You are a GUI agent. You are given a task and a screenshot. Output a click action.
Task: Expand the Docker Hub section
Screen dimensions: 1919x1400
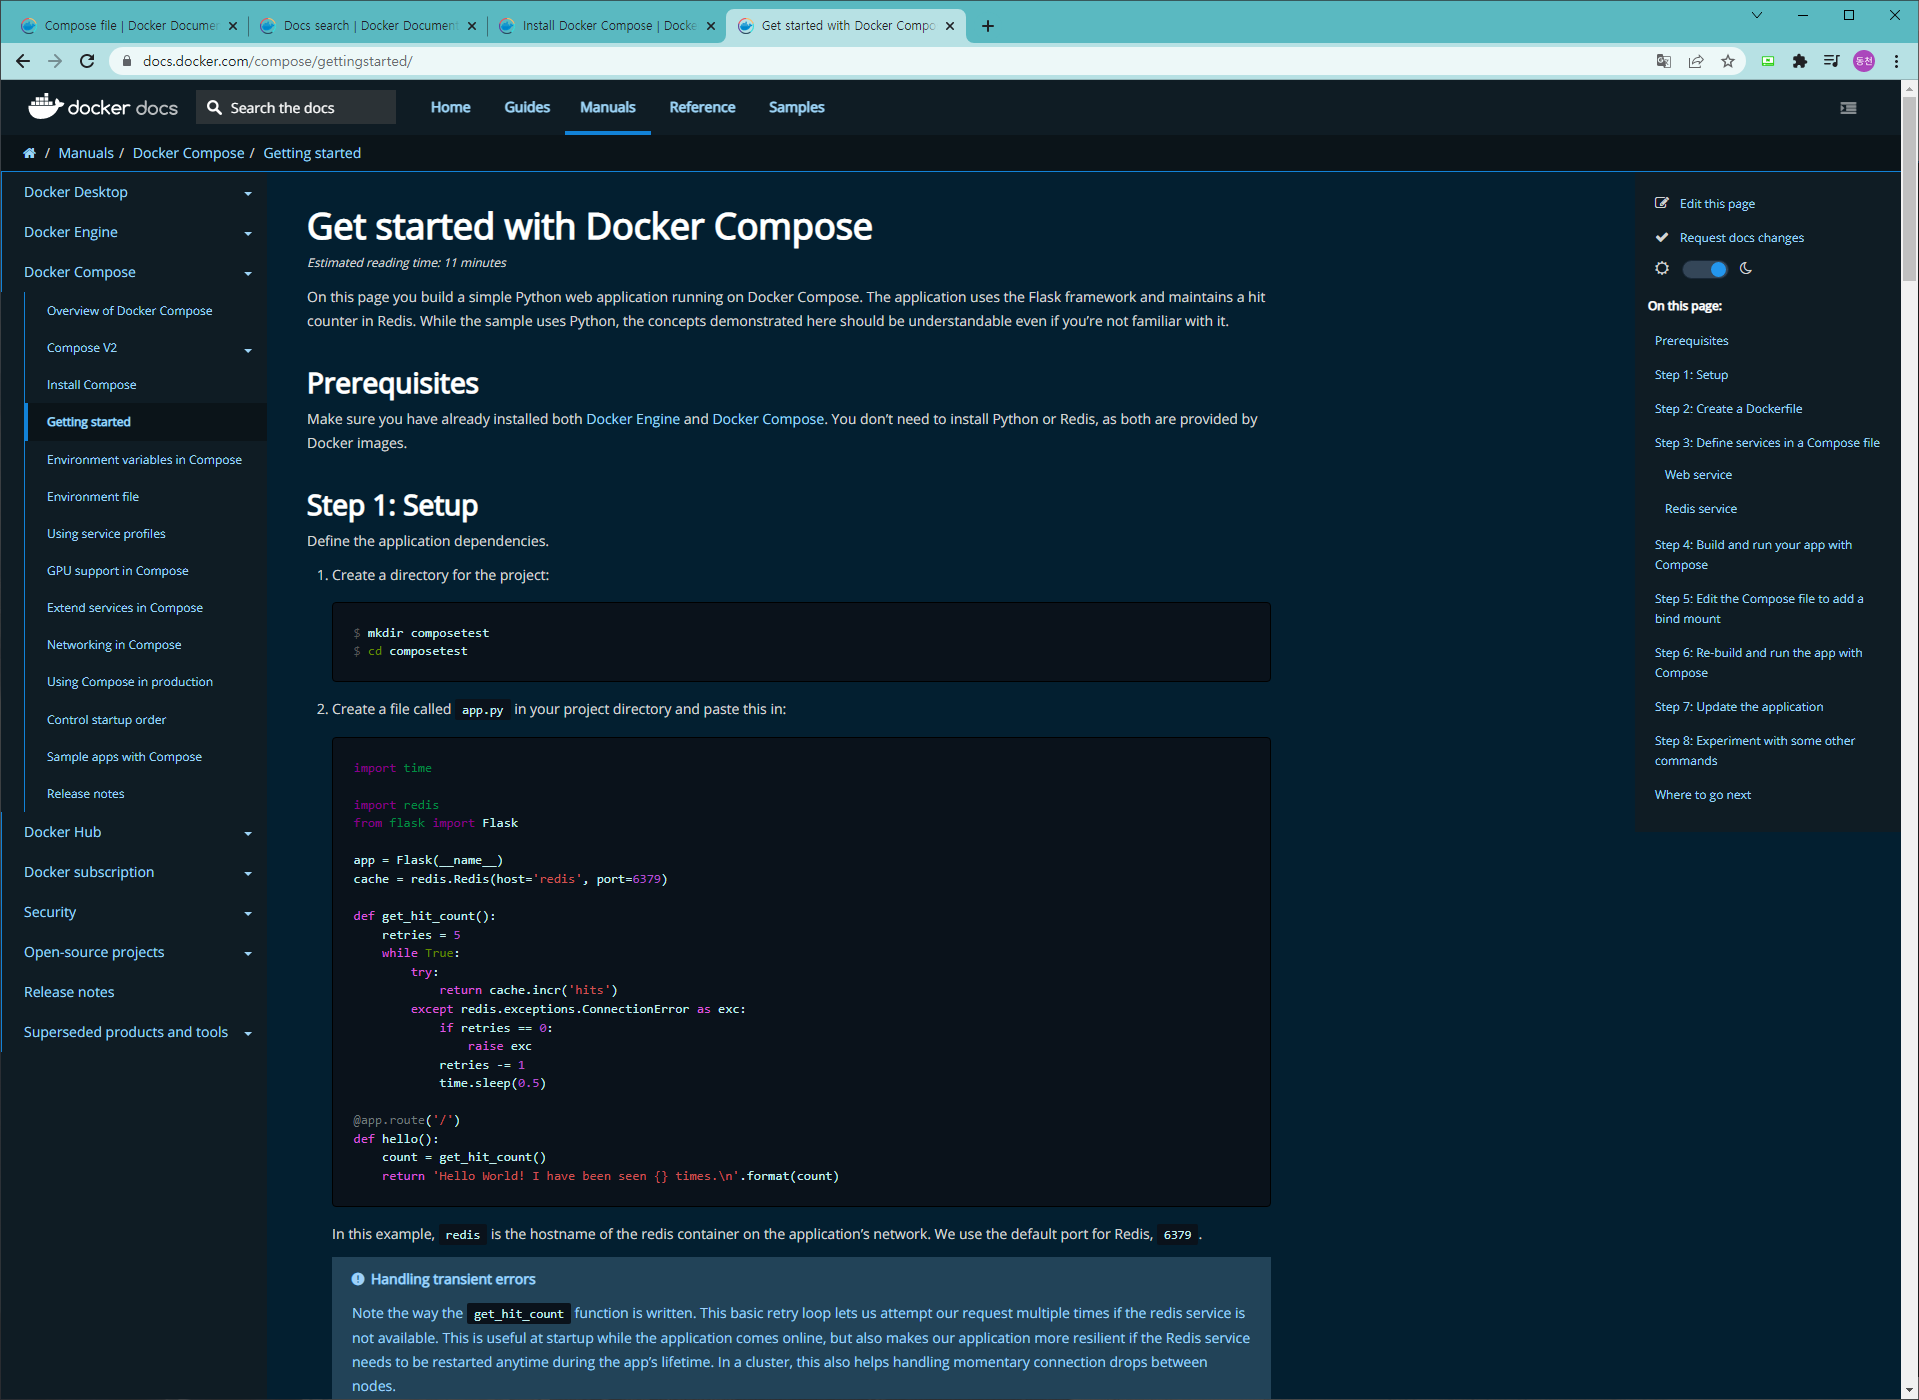tap(248, 833)
